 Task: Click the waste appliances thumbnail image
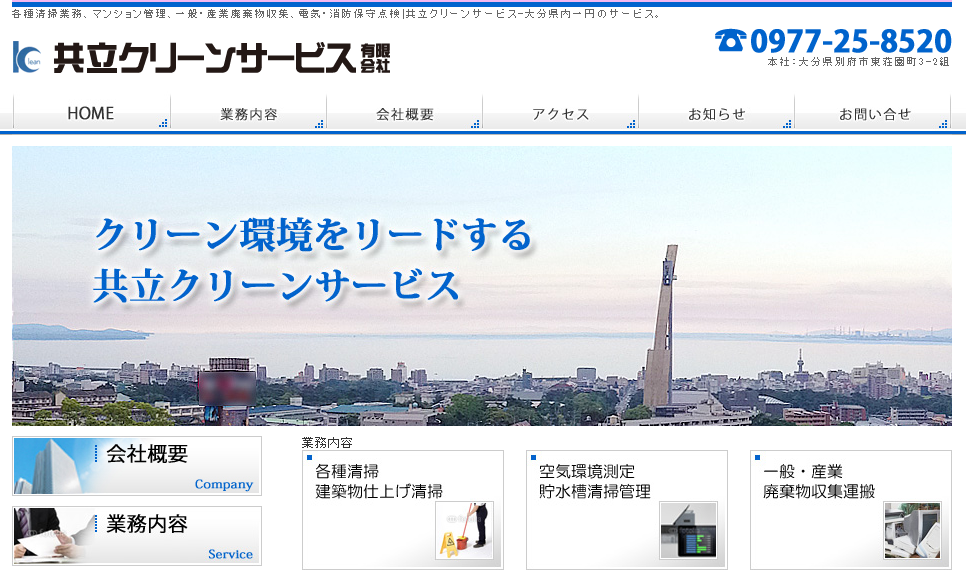point(912,531)
